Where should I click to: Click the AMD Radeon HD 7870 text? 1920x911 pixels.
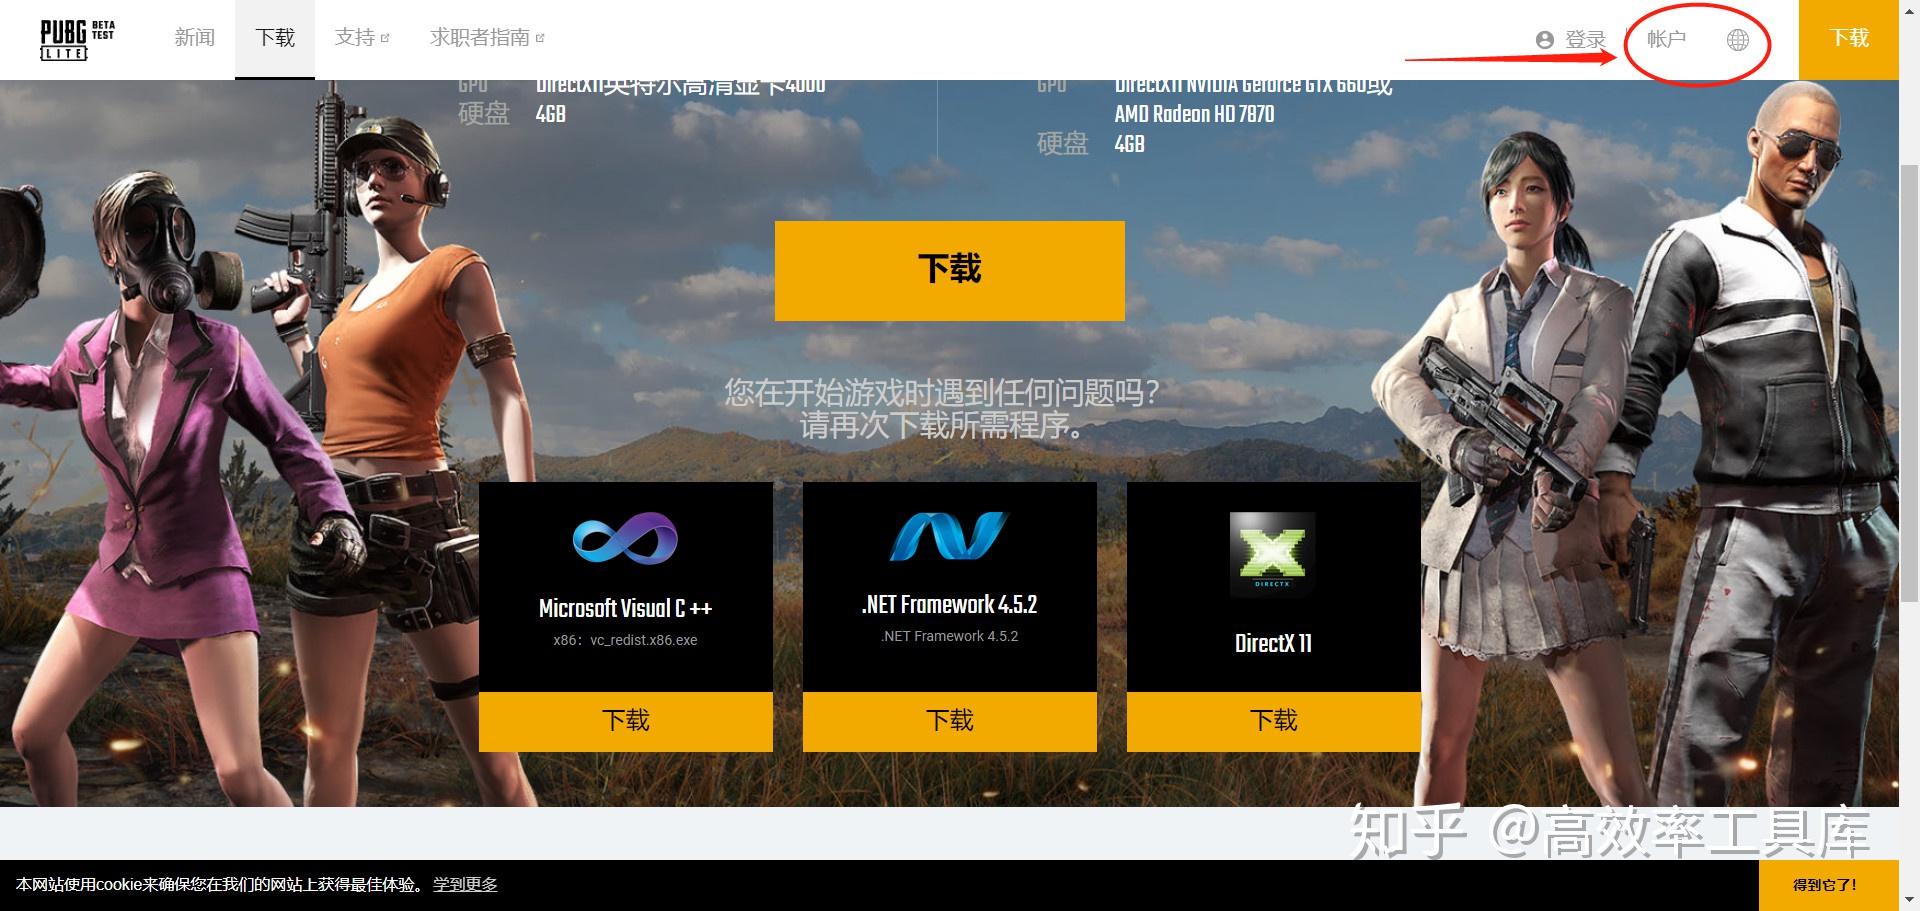click(x=1194, y=114)
